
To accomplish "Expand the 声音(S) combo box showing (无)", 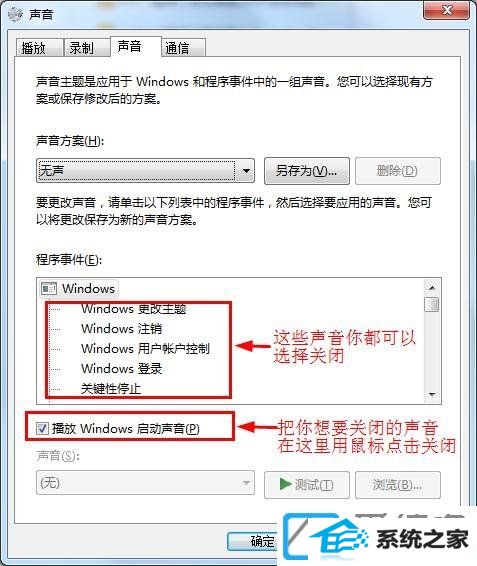I will 145,483.
